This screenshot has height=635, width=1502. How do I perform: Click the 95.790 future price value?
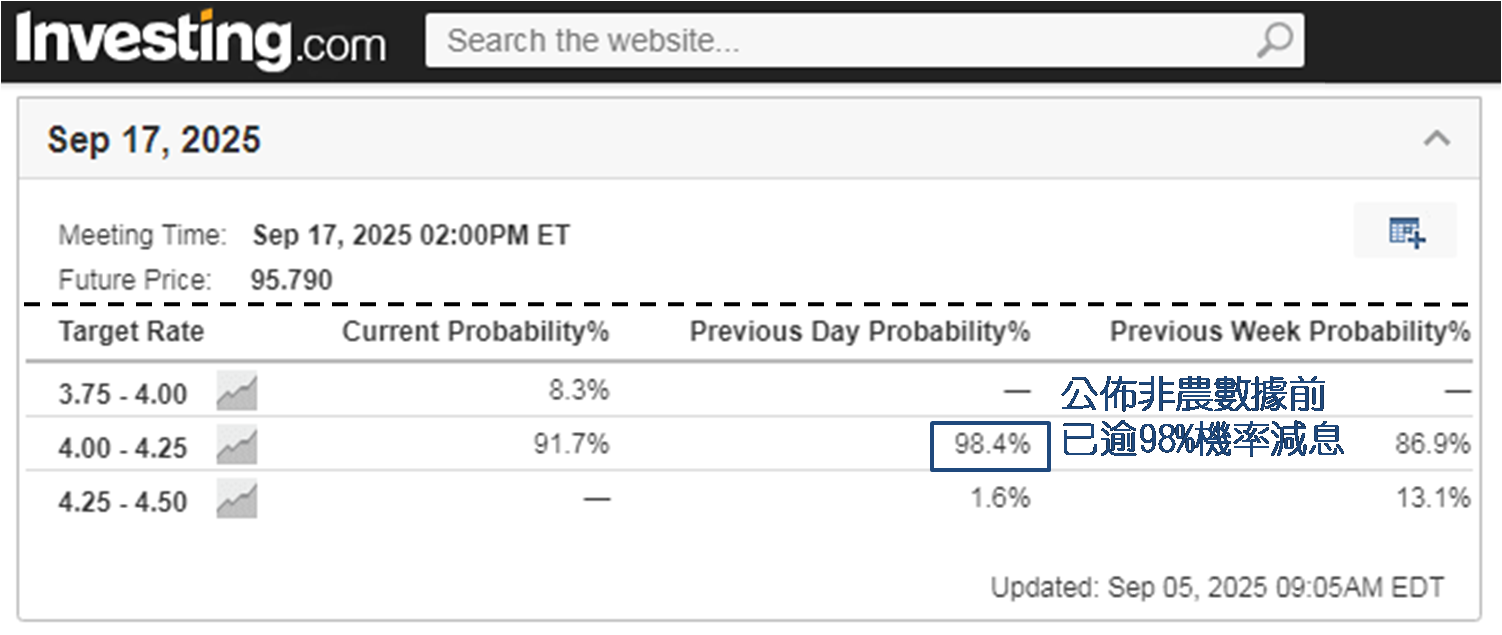coord(291,280)
